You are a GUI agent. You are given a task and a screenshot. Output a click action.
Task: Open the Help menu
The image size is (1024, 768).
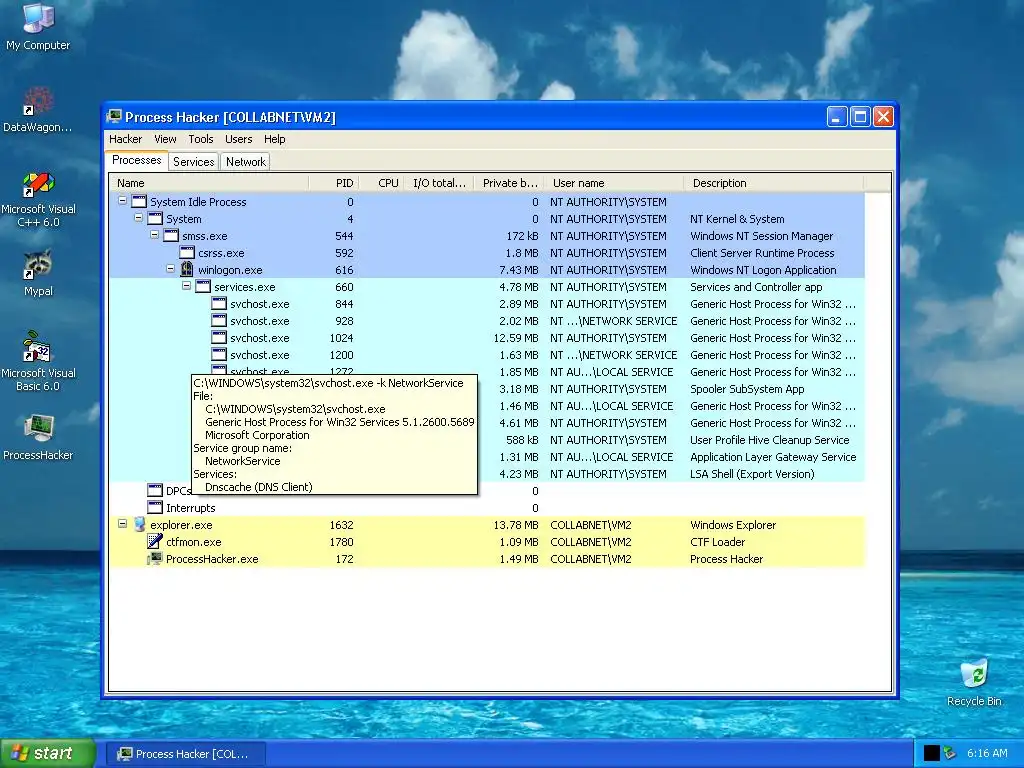click(x=275, y=139)
